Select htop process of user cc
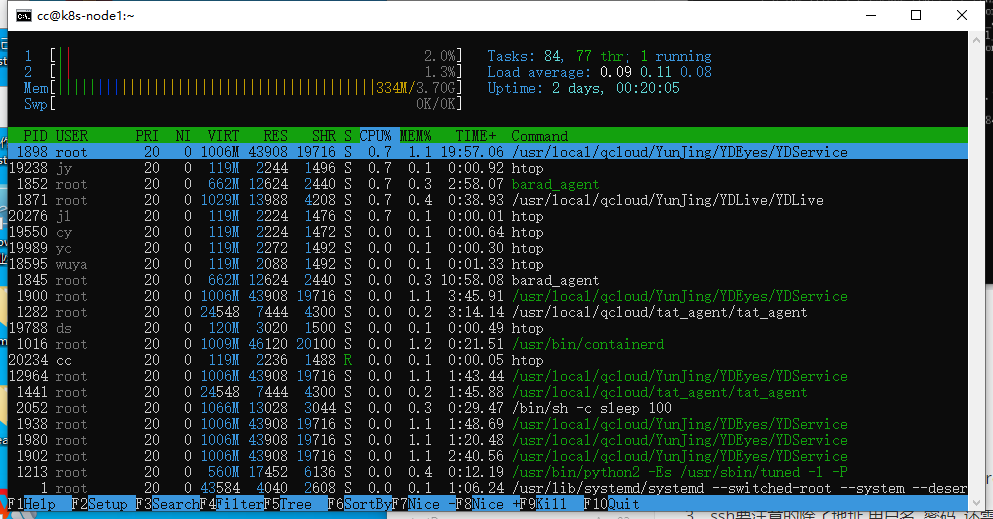The width and height of the screenshot is (993, 519). 488,360
